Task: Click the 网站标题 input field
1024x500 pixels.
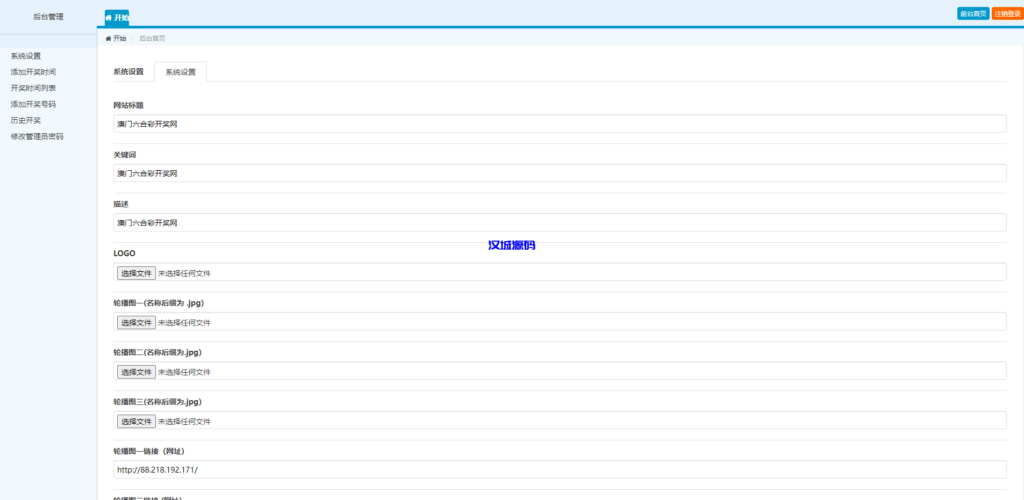Action: click(x=559, y=124)
